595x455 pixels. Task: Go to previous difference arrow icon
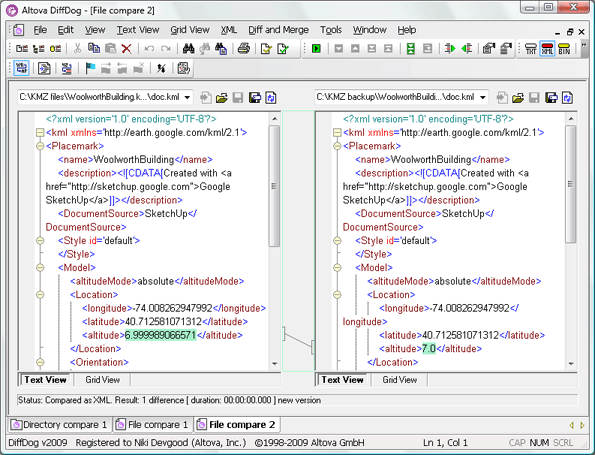pyautogui.click(x=355, y=49)
